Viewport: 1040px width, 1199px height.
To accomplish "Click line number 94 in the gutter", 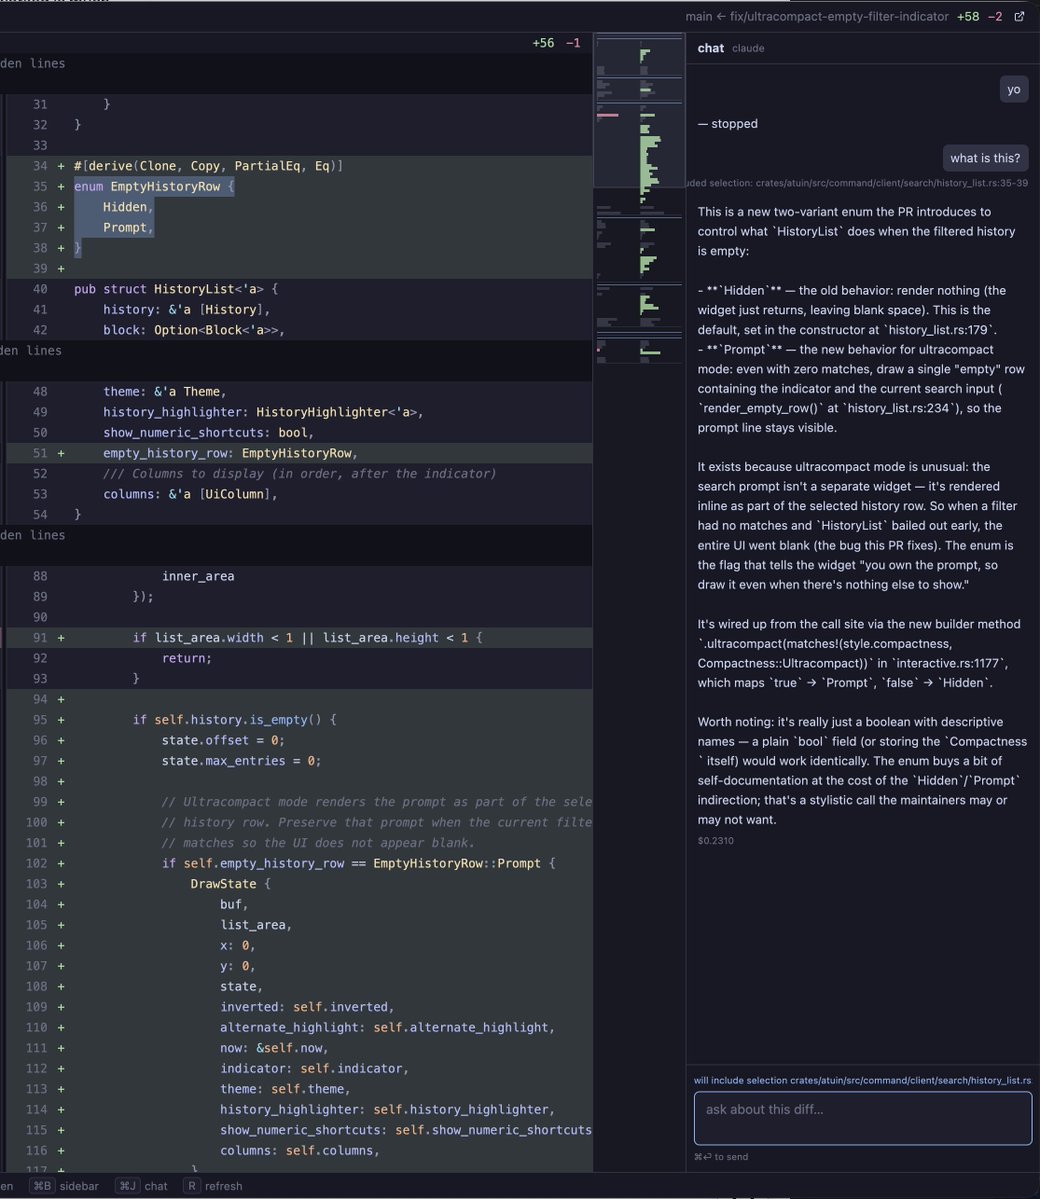I will coord(40,700).
